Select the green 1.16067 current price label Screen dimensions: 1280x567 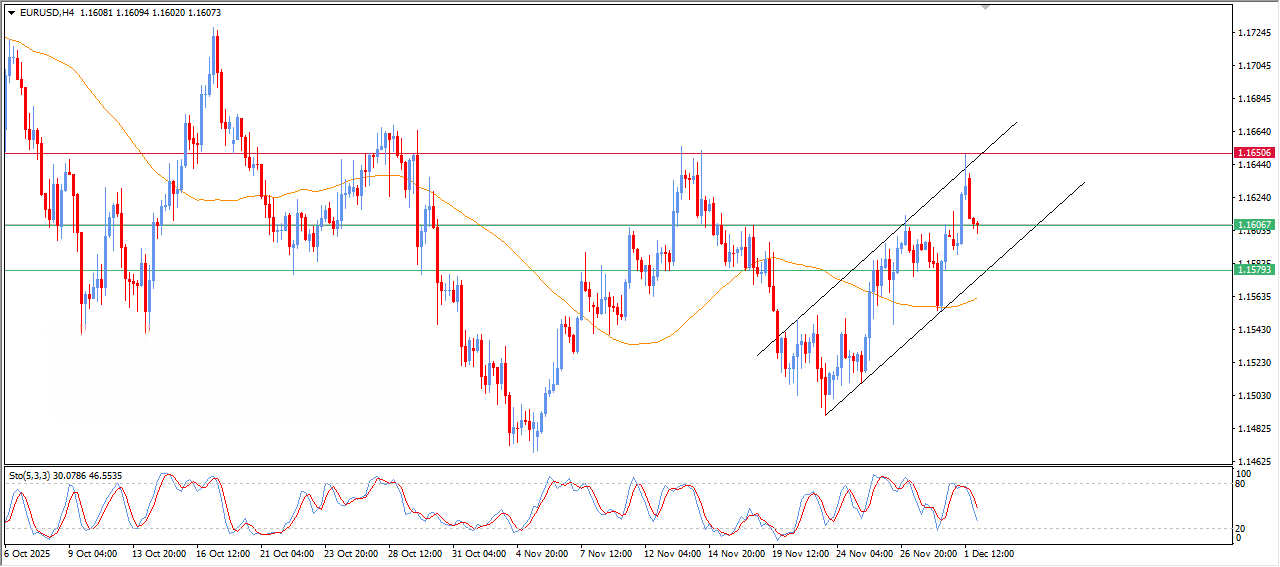pyautogui.click(x=1253, y=225)
